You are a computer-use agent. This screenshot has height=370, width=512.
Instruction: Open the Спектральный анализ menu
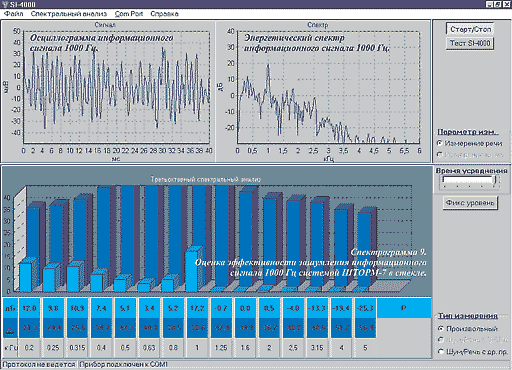tap(69, 14)
